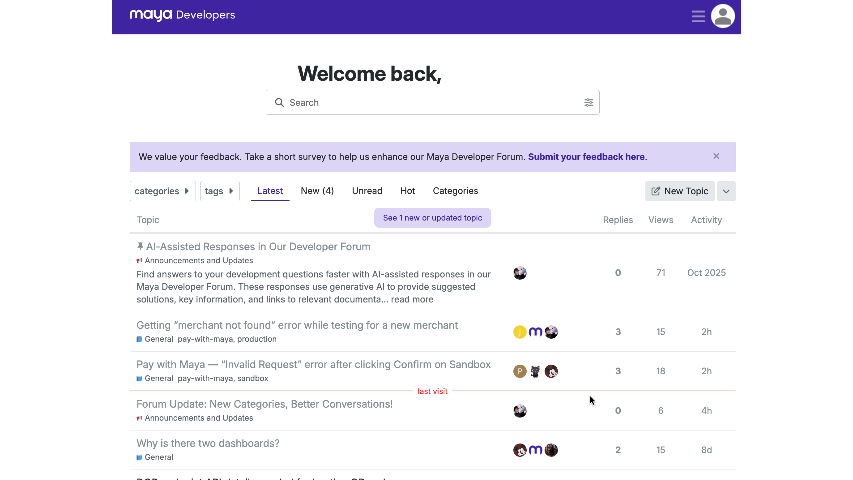Click 'See 1 new or updated topic' button

coord(432,218)
